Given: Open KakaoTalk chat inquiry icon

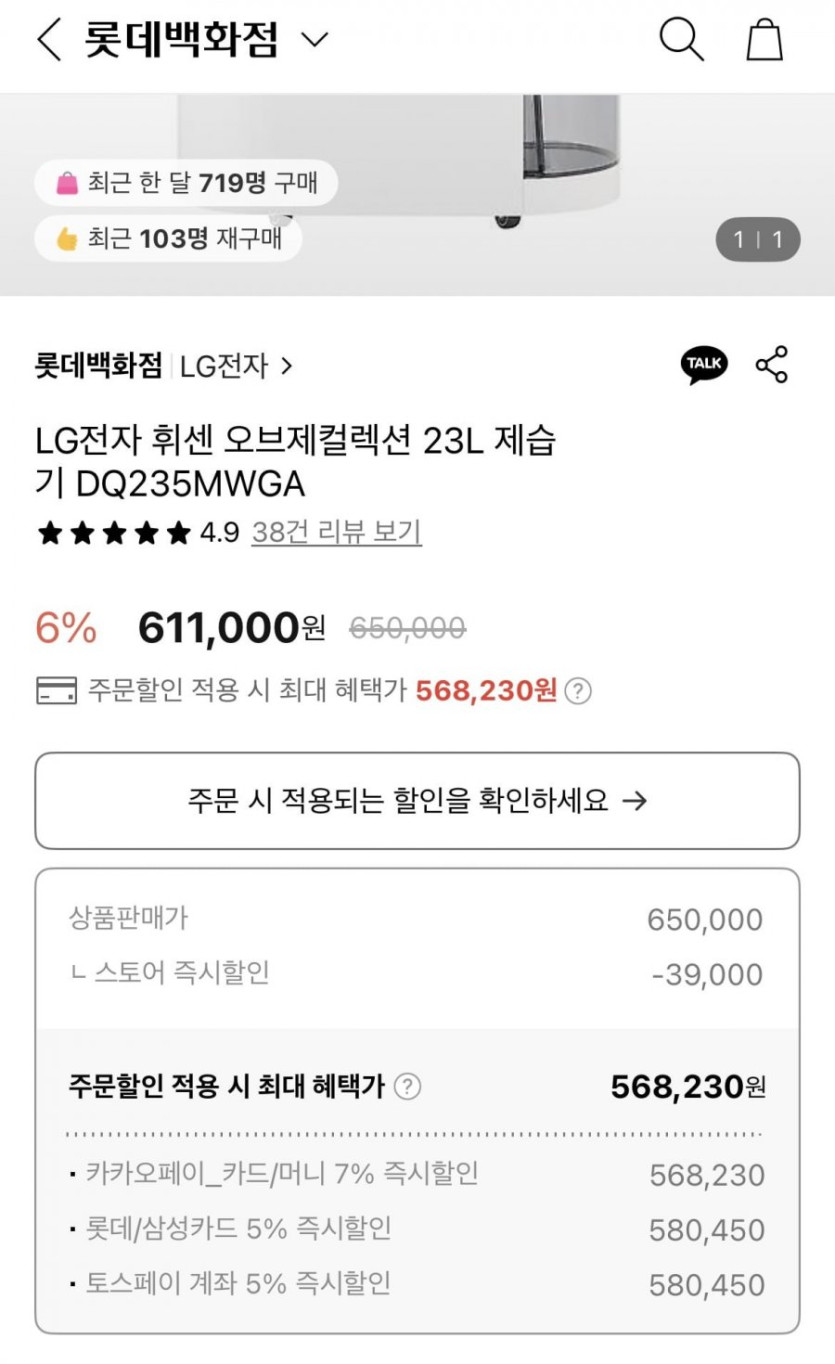Looking at the screenshot, I should [x=704, y=365].
